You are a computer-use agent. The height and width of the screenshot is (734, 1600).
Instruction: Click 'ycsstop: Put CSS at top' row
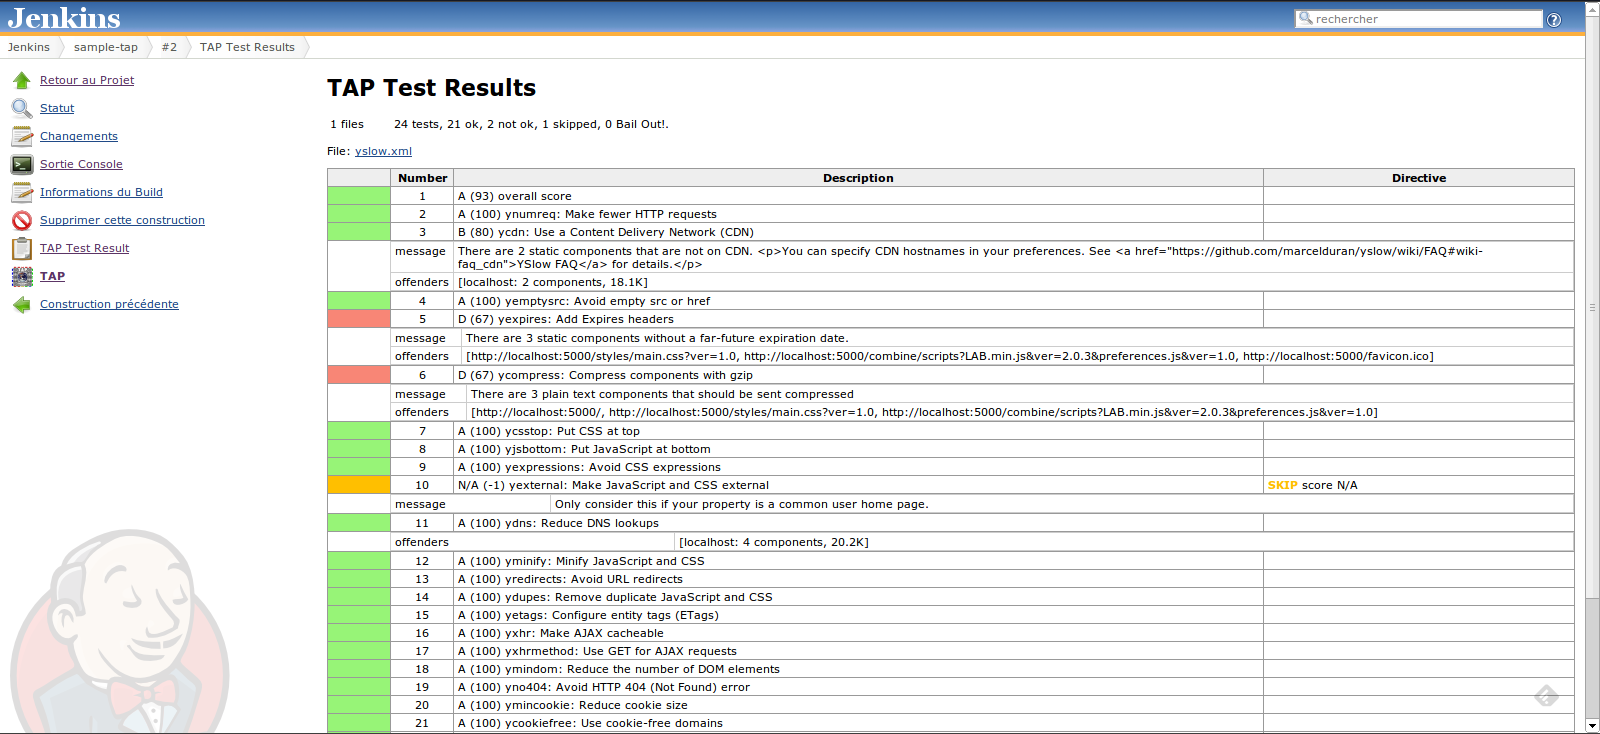click(951, 431)
